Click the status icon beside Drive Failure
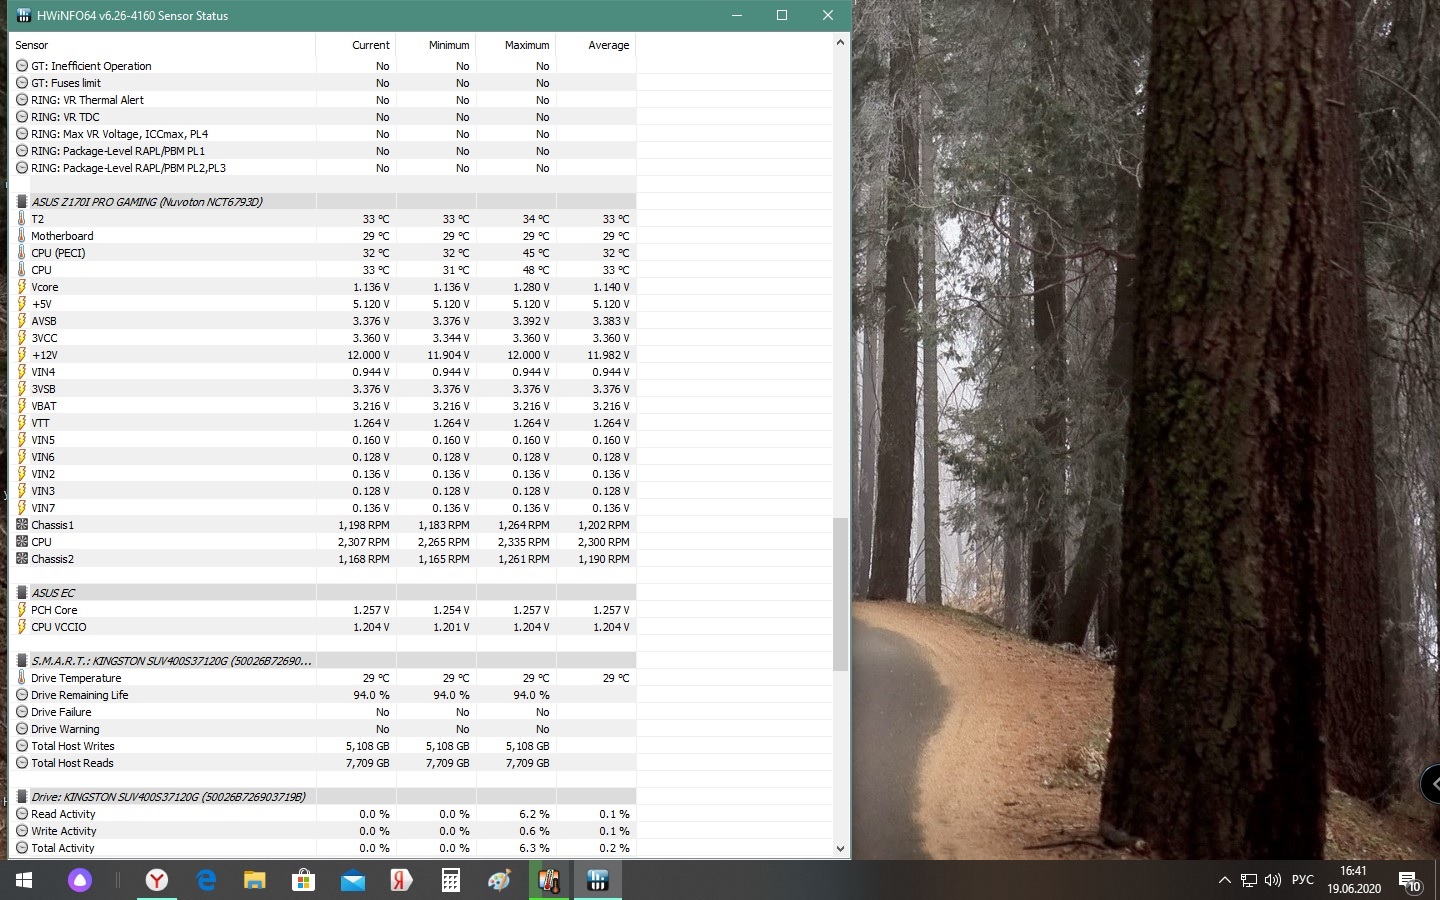The image size is (1440, 900). coord(22,712)
